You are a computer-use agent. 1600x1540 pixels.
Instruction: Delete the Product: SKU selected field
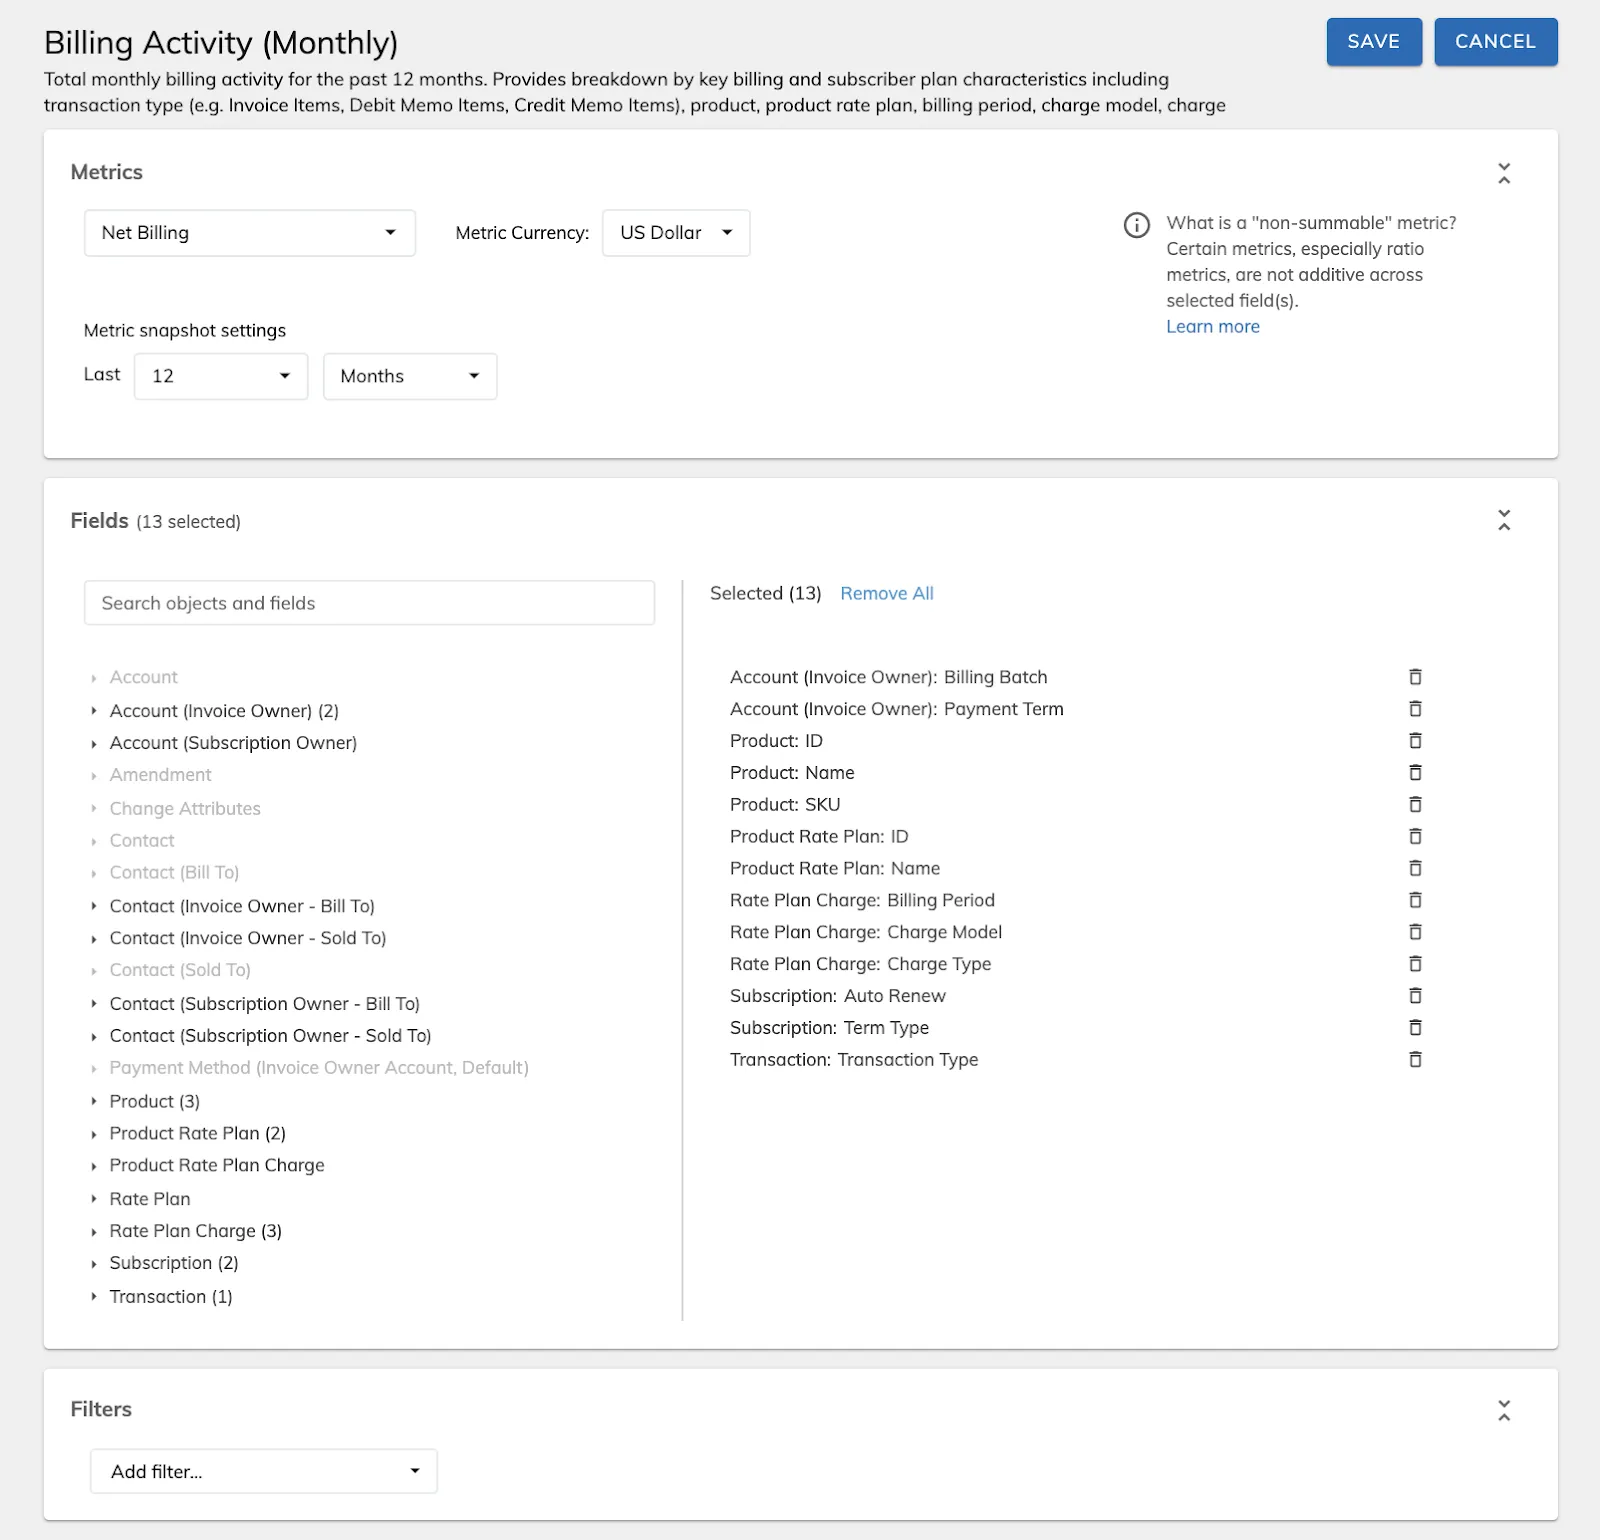pyautogui.click(x=1415, y=805)
